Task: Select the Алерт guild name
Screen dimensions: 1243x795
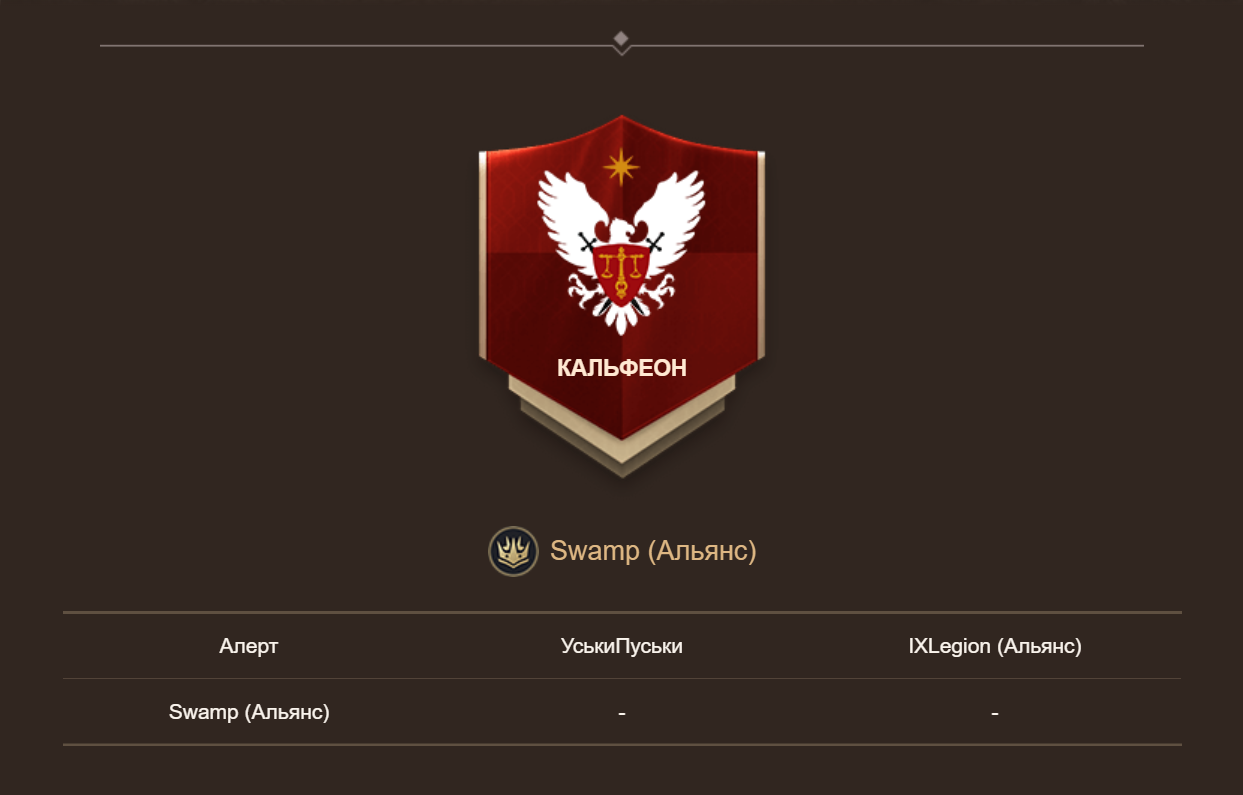Action: [x=249, y=646]
